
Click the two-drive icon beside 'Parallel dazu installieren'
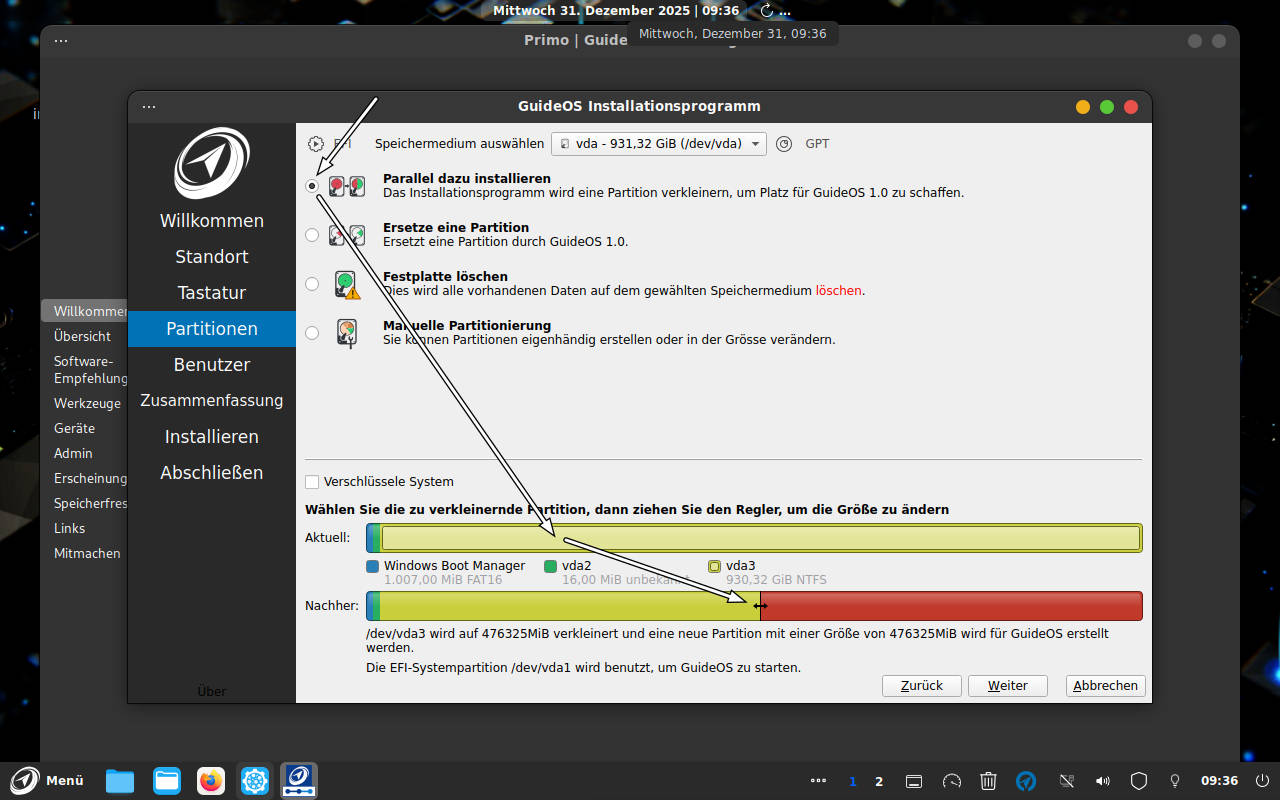(347, 186)
